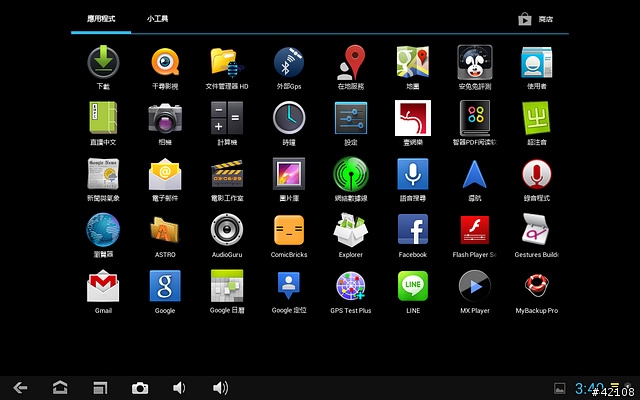Open the PDF reader app

pos(475,118)
